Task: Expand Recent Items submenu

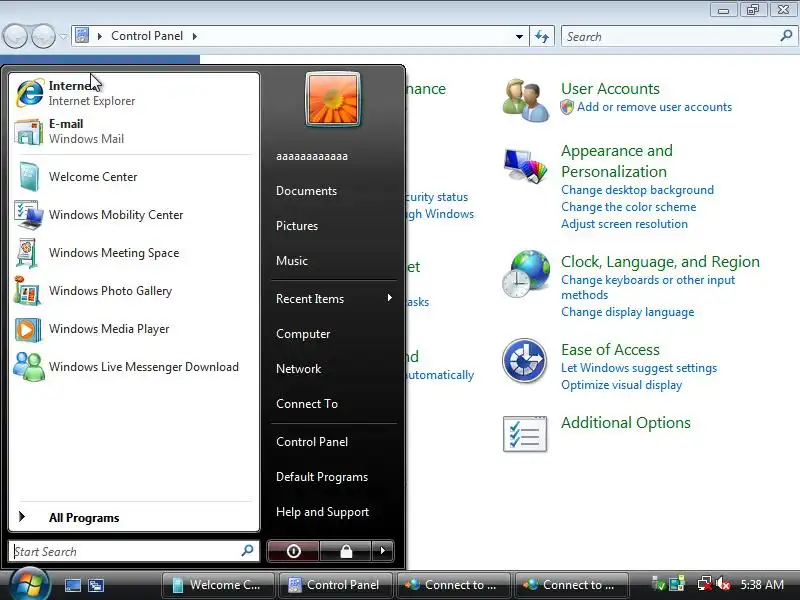Action: pos(333,298)
